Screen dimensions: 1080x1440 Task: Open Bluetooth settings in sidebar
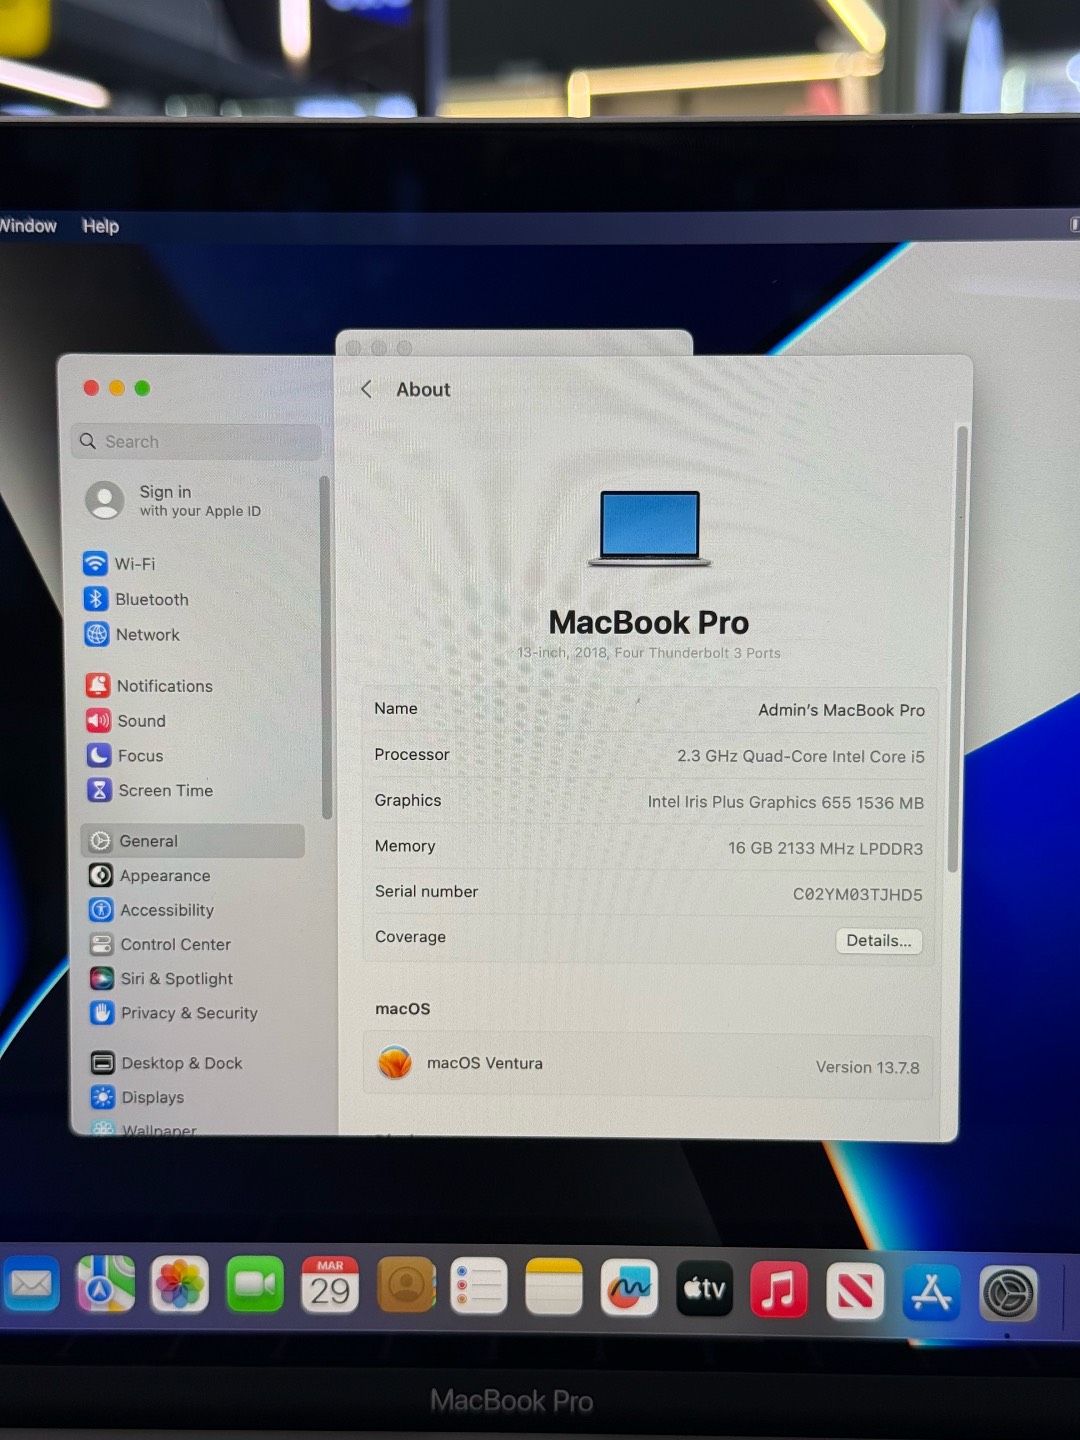coord(137,599)
